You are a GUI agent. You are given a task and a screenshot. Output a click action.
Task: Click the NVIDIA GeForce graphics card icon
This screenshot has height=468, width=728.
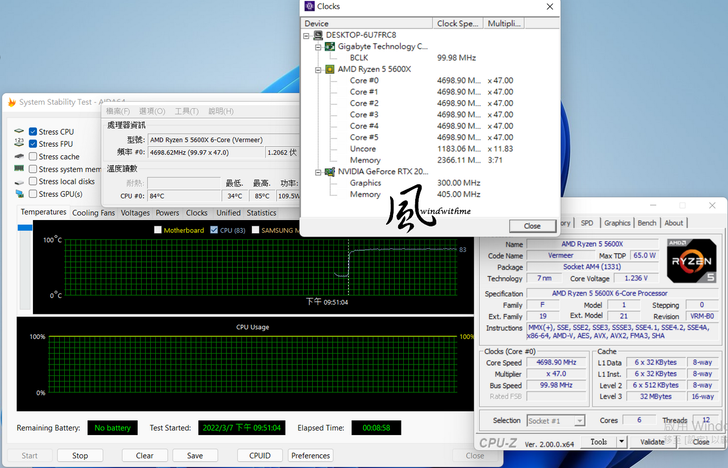coord(329,172)
